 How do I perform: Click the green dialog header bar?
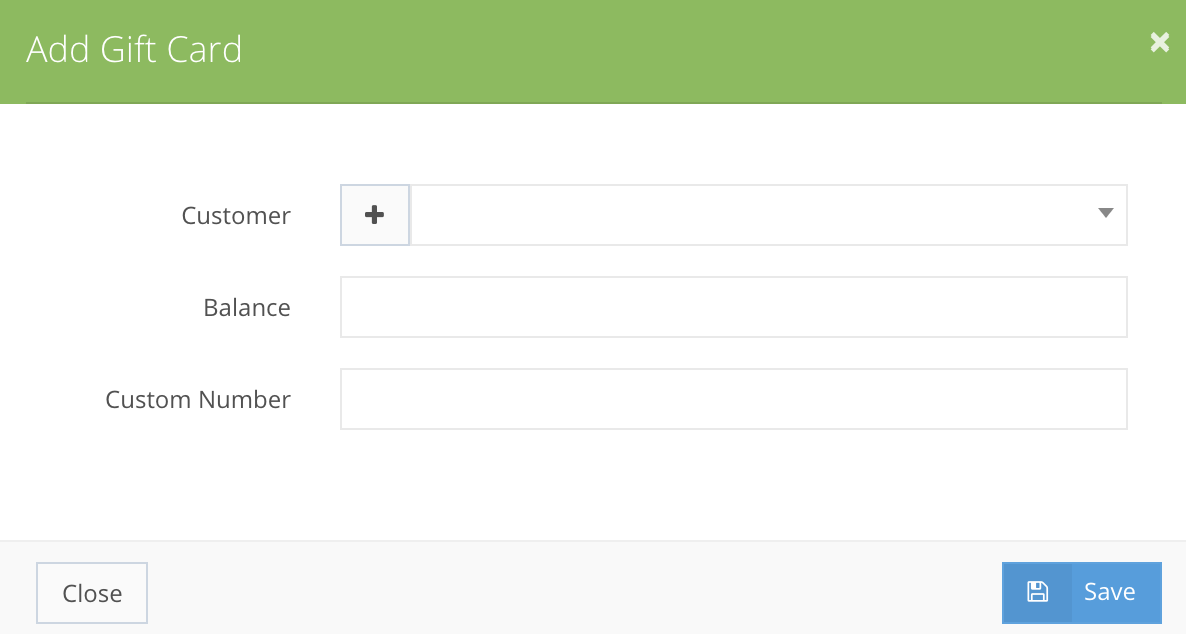[650, 50]
